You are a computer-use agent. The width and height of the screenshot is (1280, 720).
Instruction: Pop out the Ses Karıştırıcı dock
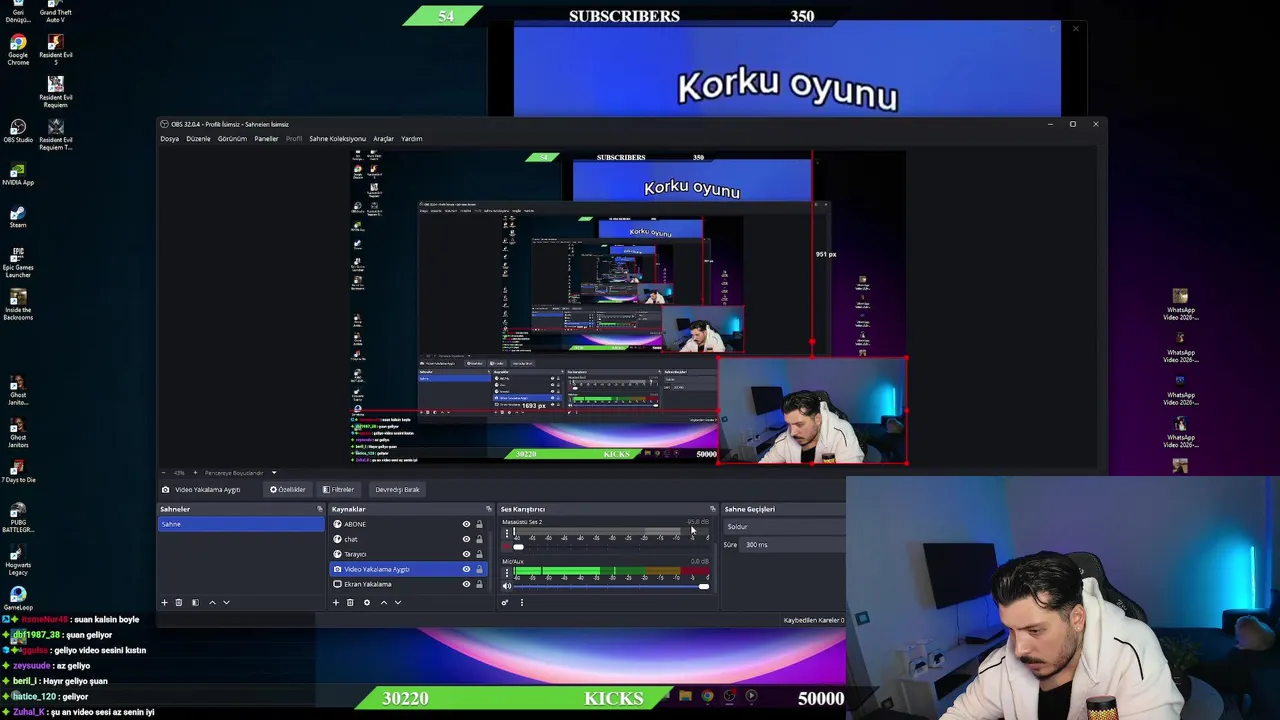pyautogui.click(x=713, y=509)
